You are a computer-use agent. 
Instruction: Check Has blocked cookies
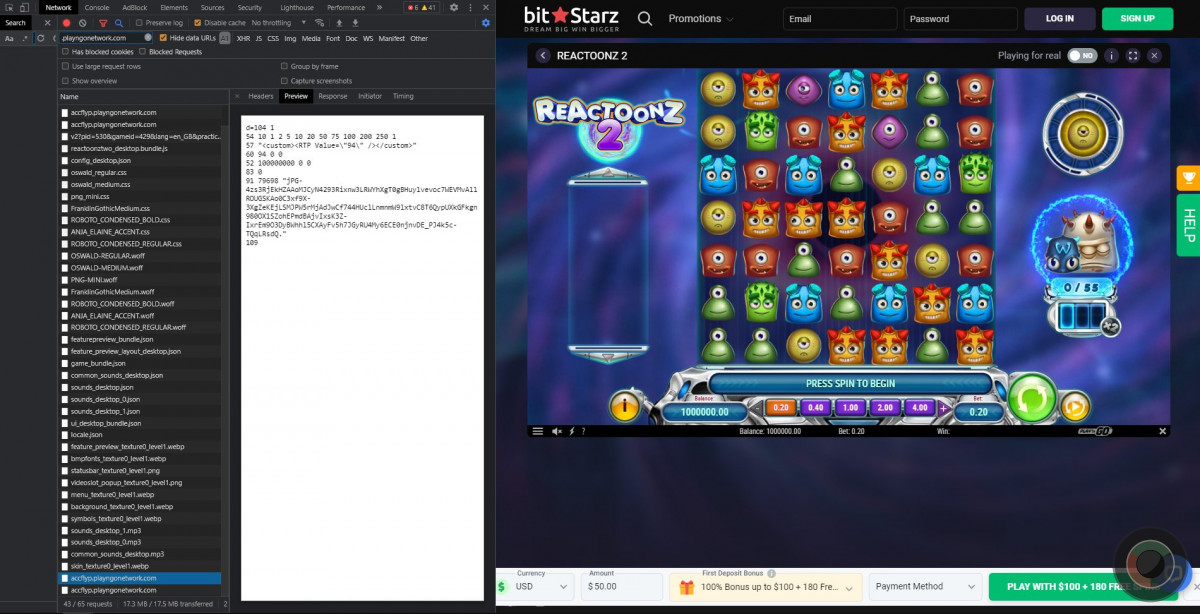click(x=66, y=51)
